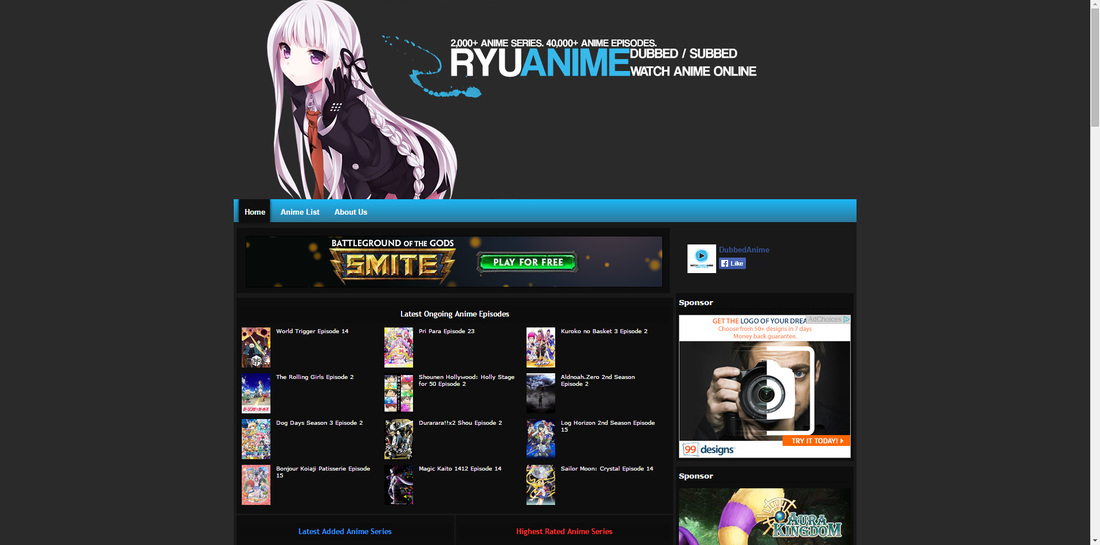Open Aldnoah.Zero 2nd Season Episode 2

tap(598, 380)
